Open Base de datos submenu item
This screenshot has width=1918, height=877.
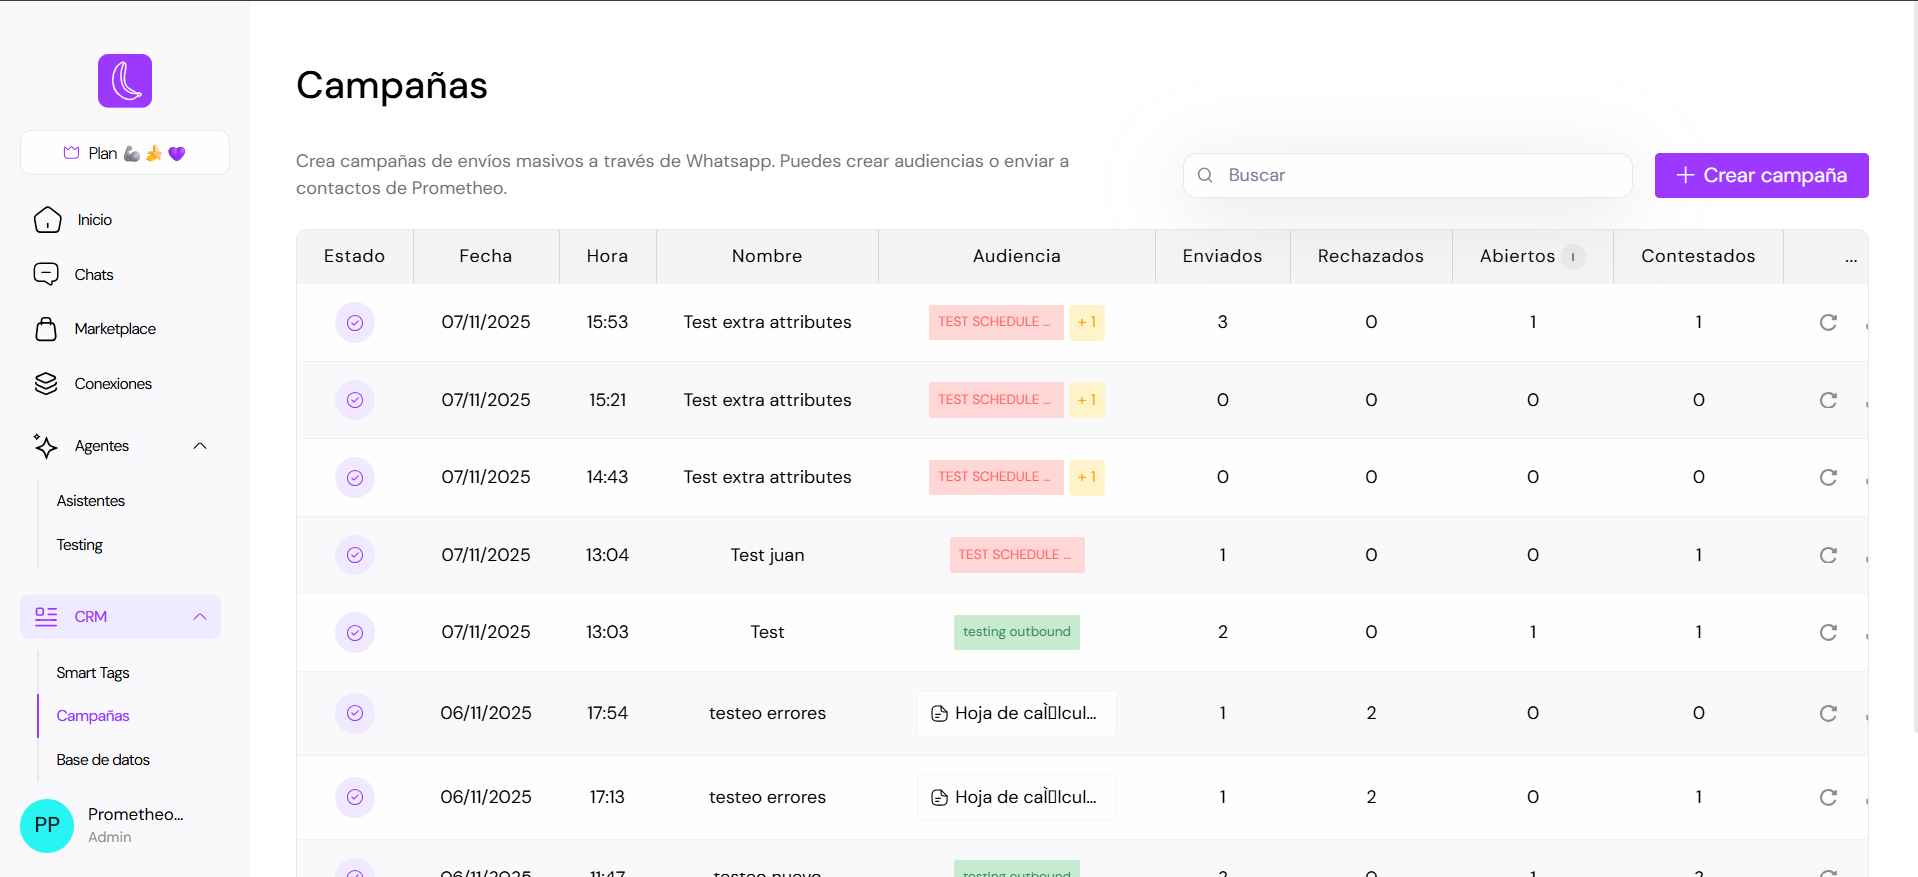(103, 760)
